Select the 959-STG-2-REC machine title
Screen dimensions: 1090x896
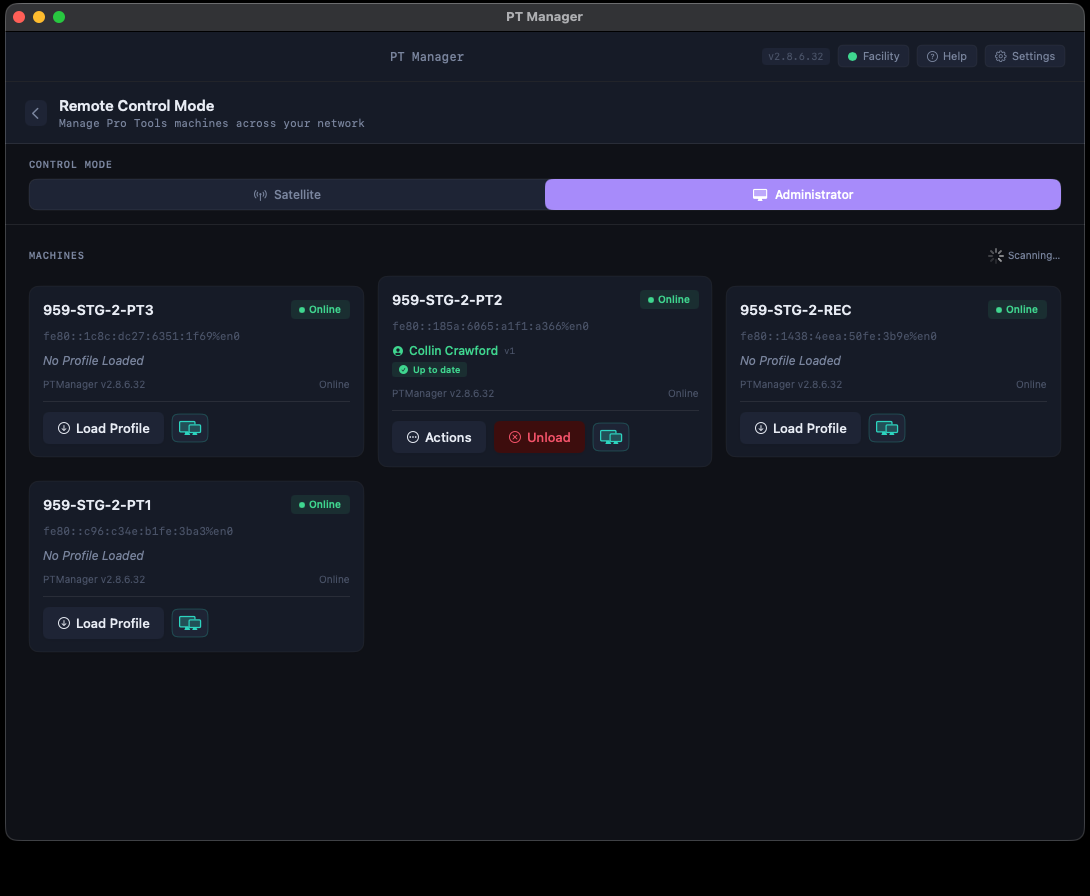click(795, 310)
